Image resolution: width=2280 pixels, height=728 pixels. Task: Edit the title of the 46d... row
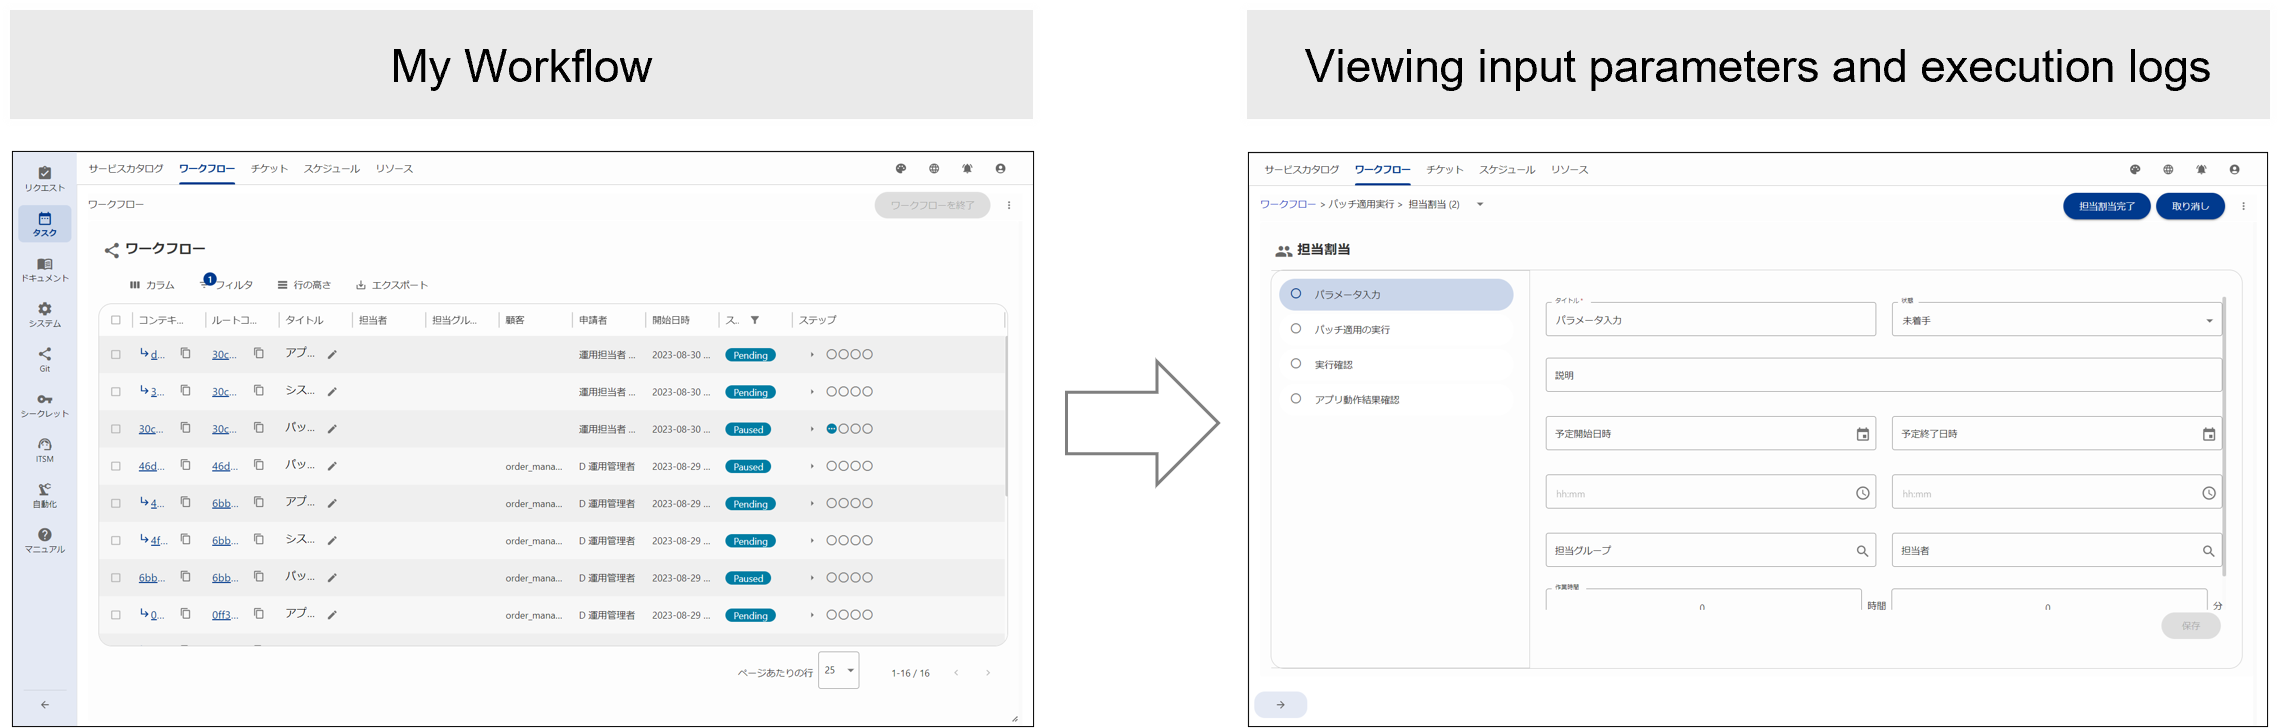pos(332,466)
